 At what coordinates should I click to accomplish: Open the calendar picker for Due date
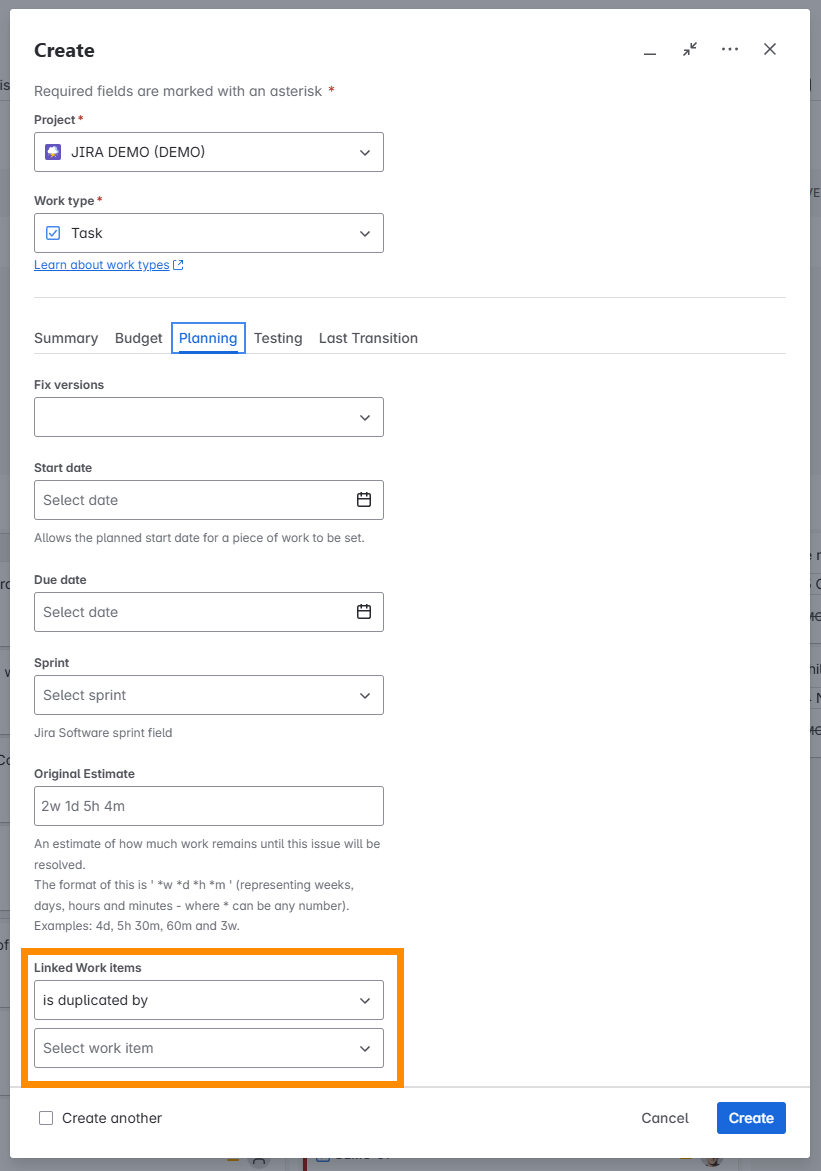point(364,611)
